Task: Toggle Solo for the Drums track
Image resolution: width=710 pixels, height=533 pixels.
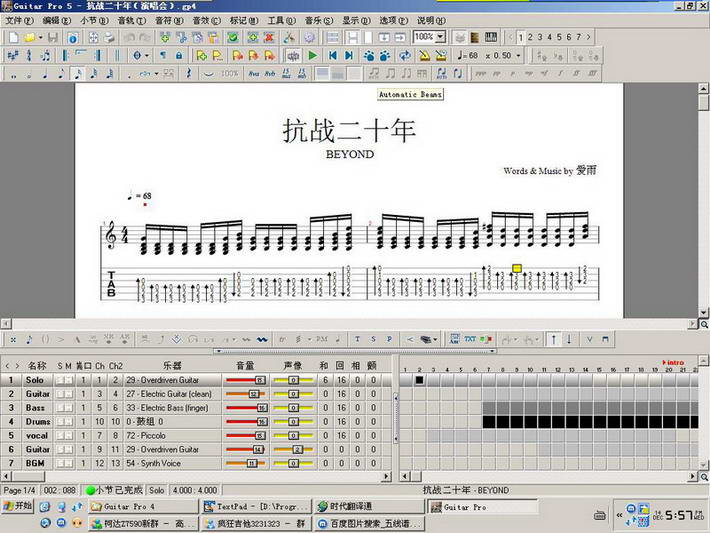Action: point(60,422)
